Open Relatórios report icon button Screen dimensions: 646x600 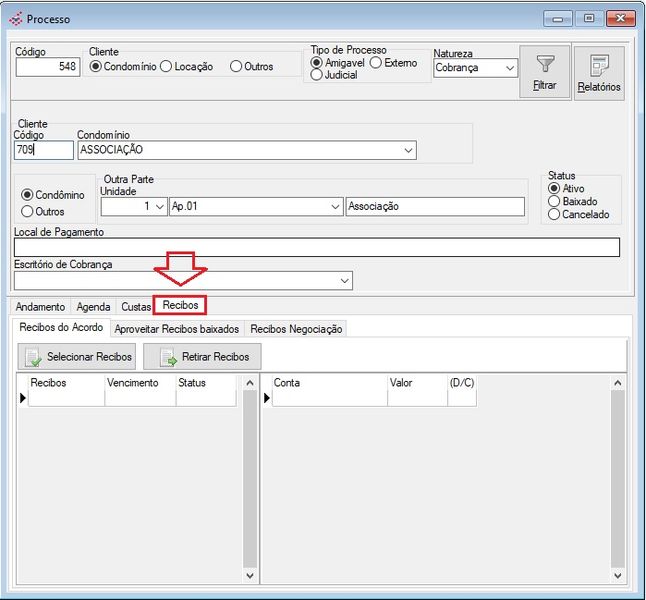599,73
